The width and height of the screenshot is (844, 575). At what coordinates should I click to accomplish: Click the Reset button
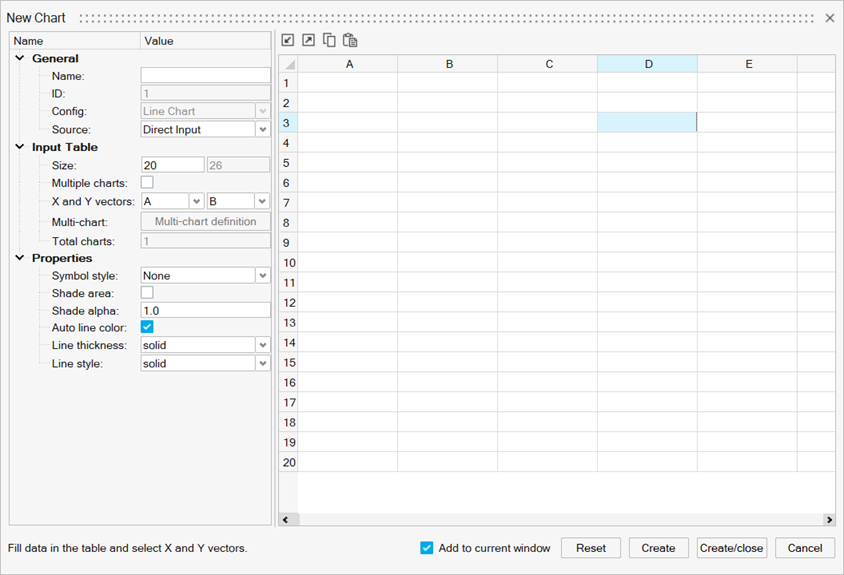[x=591, y=548]
